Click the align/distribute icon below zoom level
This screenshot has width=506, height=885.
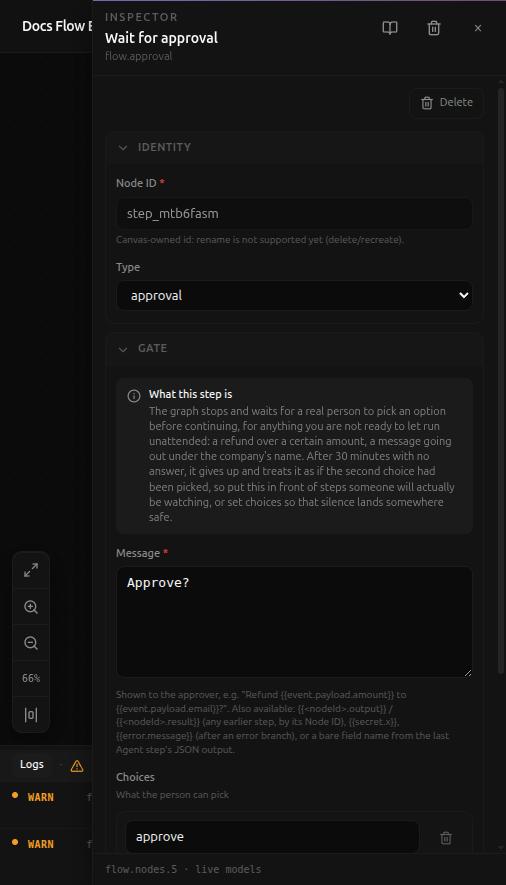[31, 715]
